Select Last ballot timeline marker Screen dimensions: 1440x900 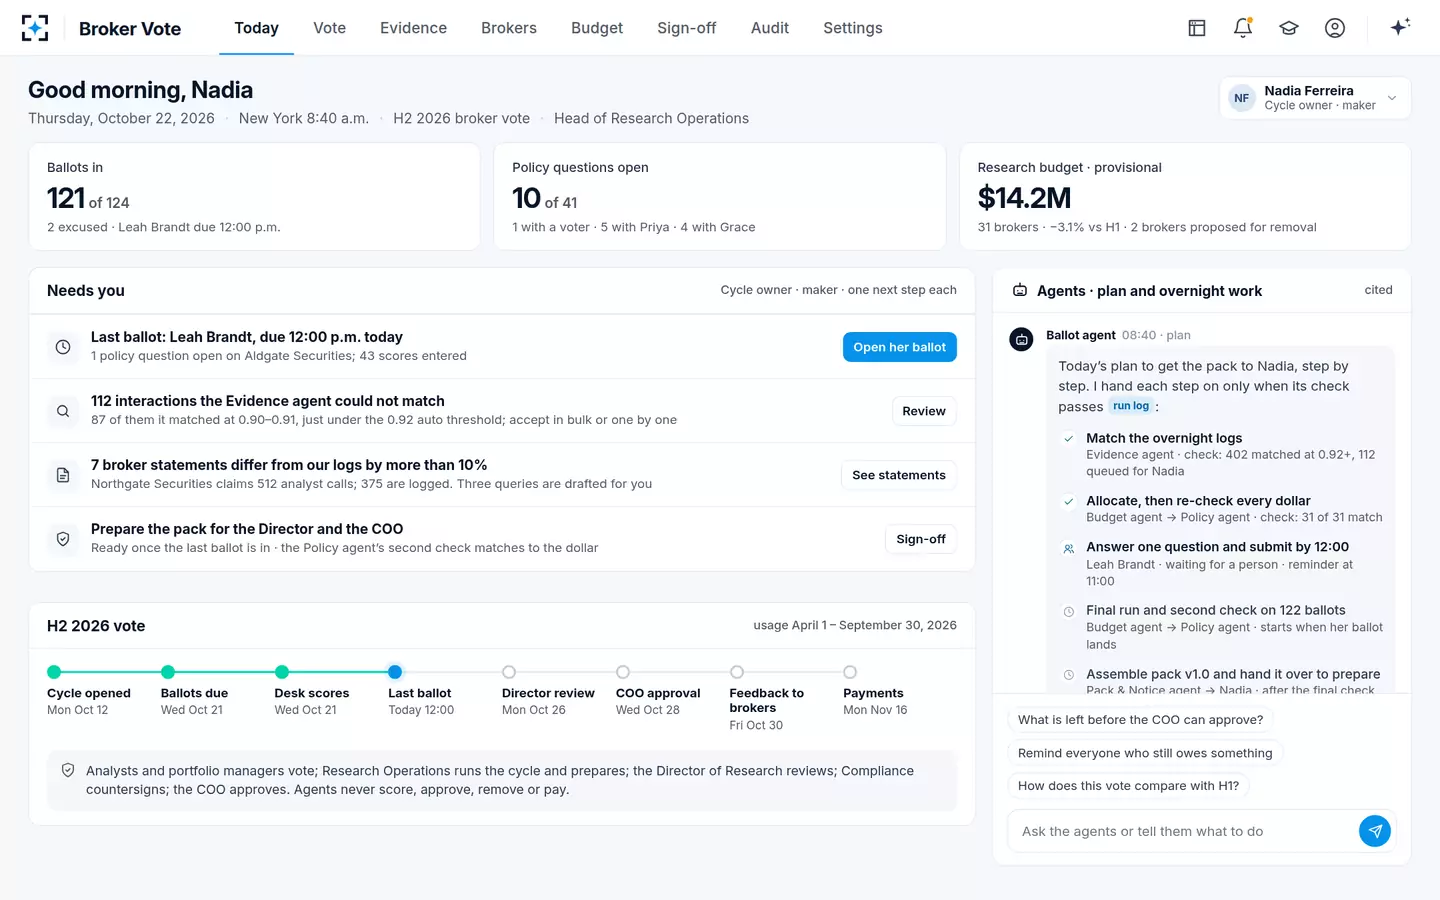click(395, 672)
